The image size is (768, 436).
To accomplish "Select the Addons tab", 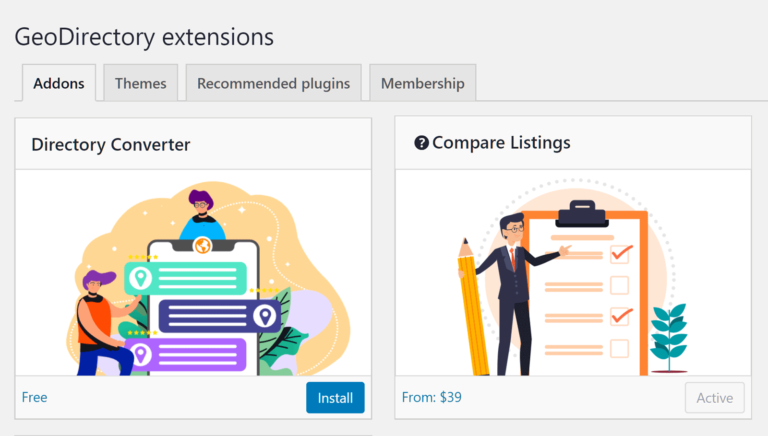I will tap(59, 83).
